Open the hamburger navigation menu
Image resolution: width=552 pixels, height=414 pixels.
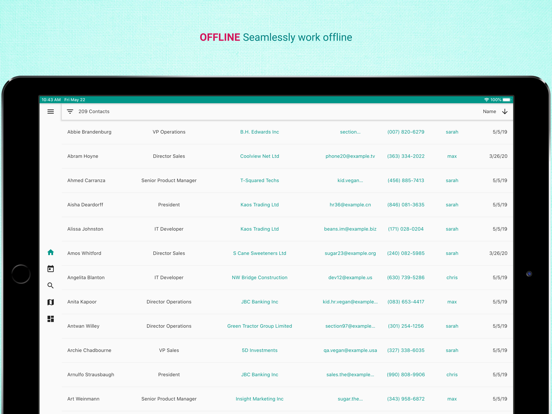coord(51,112)
